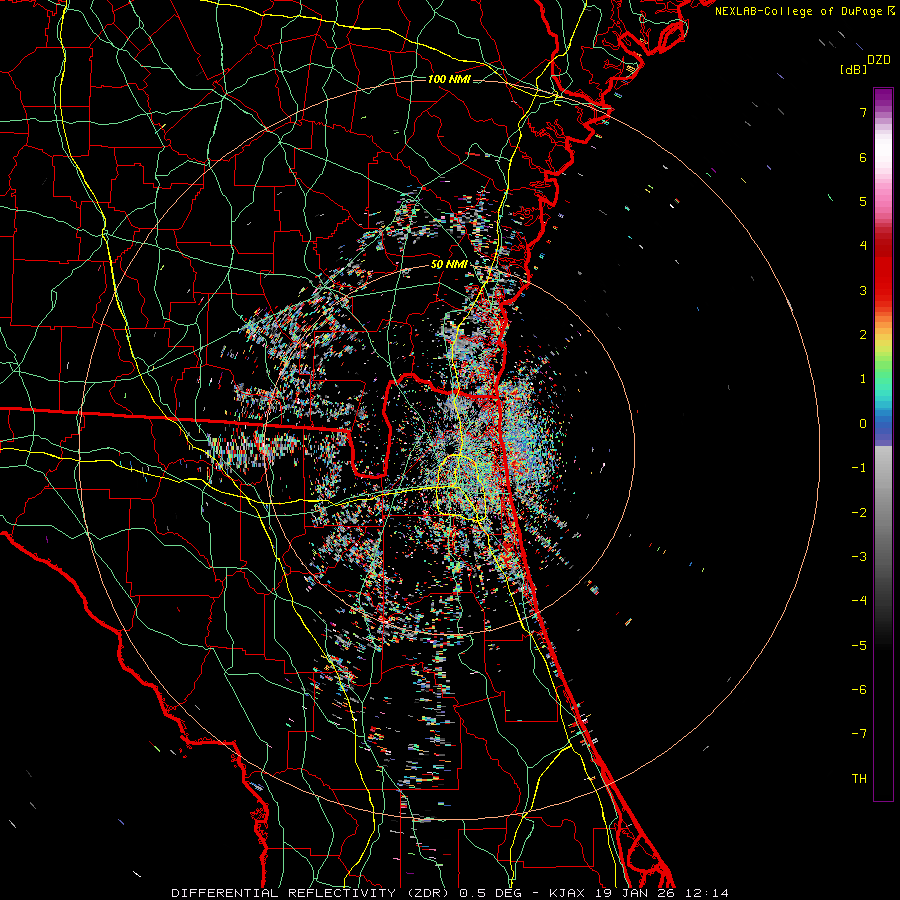Click the 6 dB label on scale

(x=863, y=157)
